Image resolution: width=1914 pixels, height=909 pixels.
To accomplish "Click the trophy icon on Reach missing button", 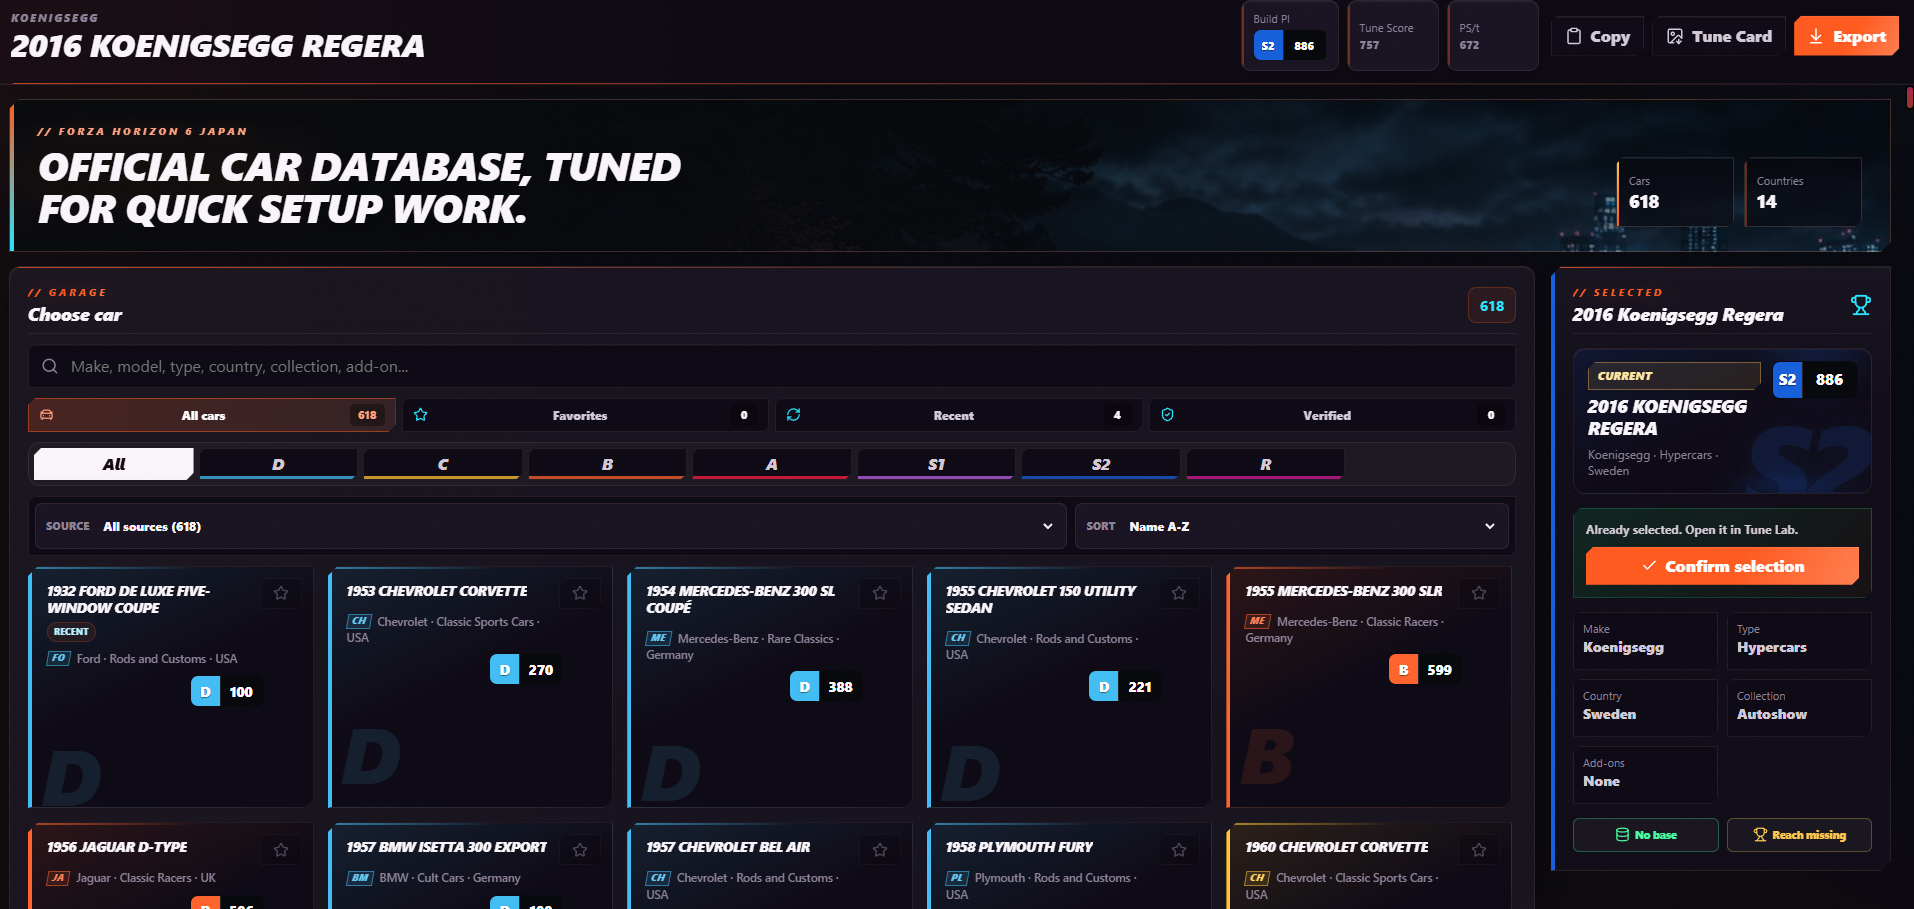I will (x=1761, y=835).
